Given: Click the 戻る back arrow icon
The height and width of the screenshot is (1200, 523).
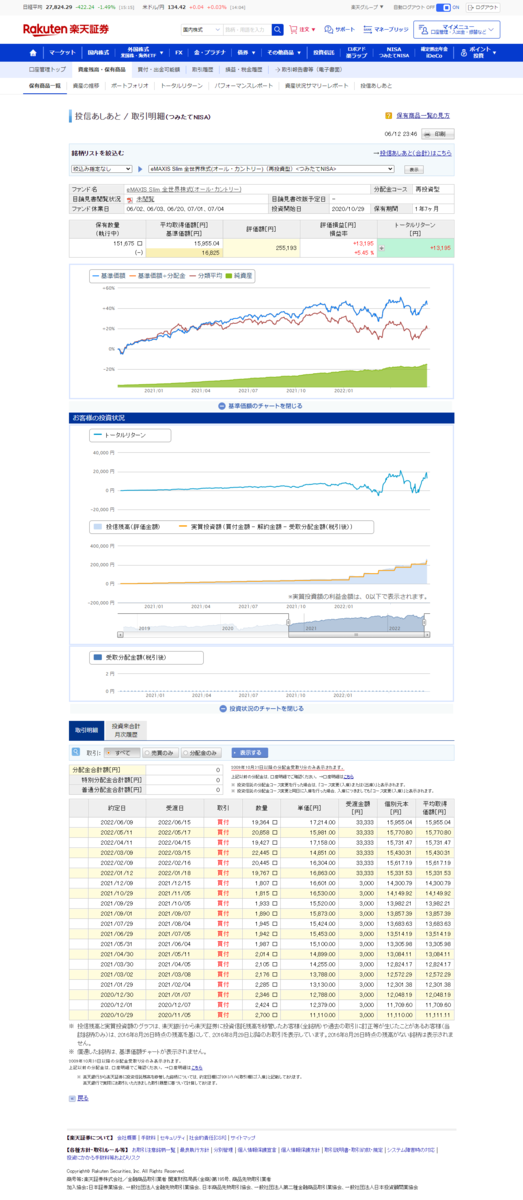Looking at the screenshot, I should 72,1098.
